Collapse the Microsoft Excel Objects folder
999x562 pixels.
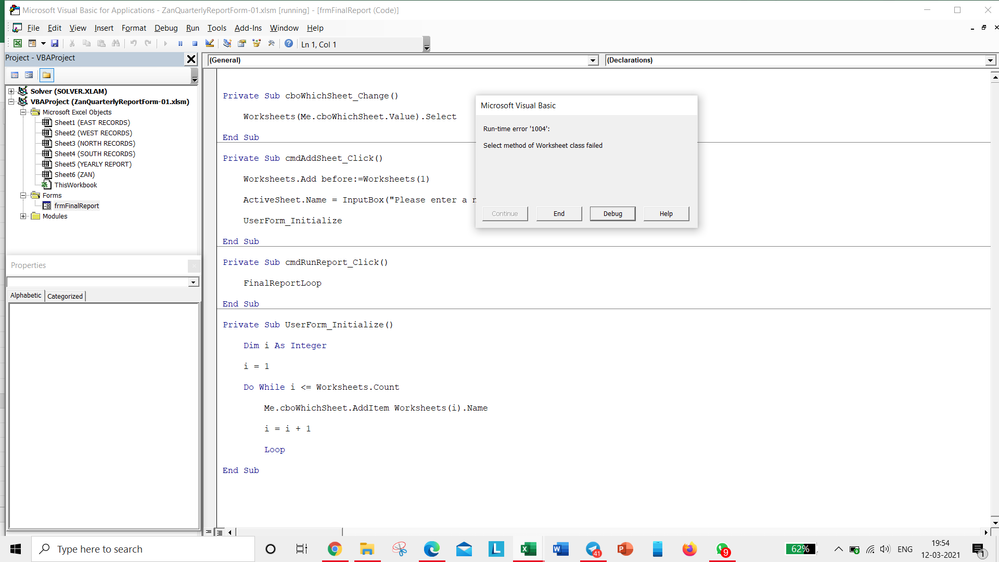click(23, 112)
